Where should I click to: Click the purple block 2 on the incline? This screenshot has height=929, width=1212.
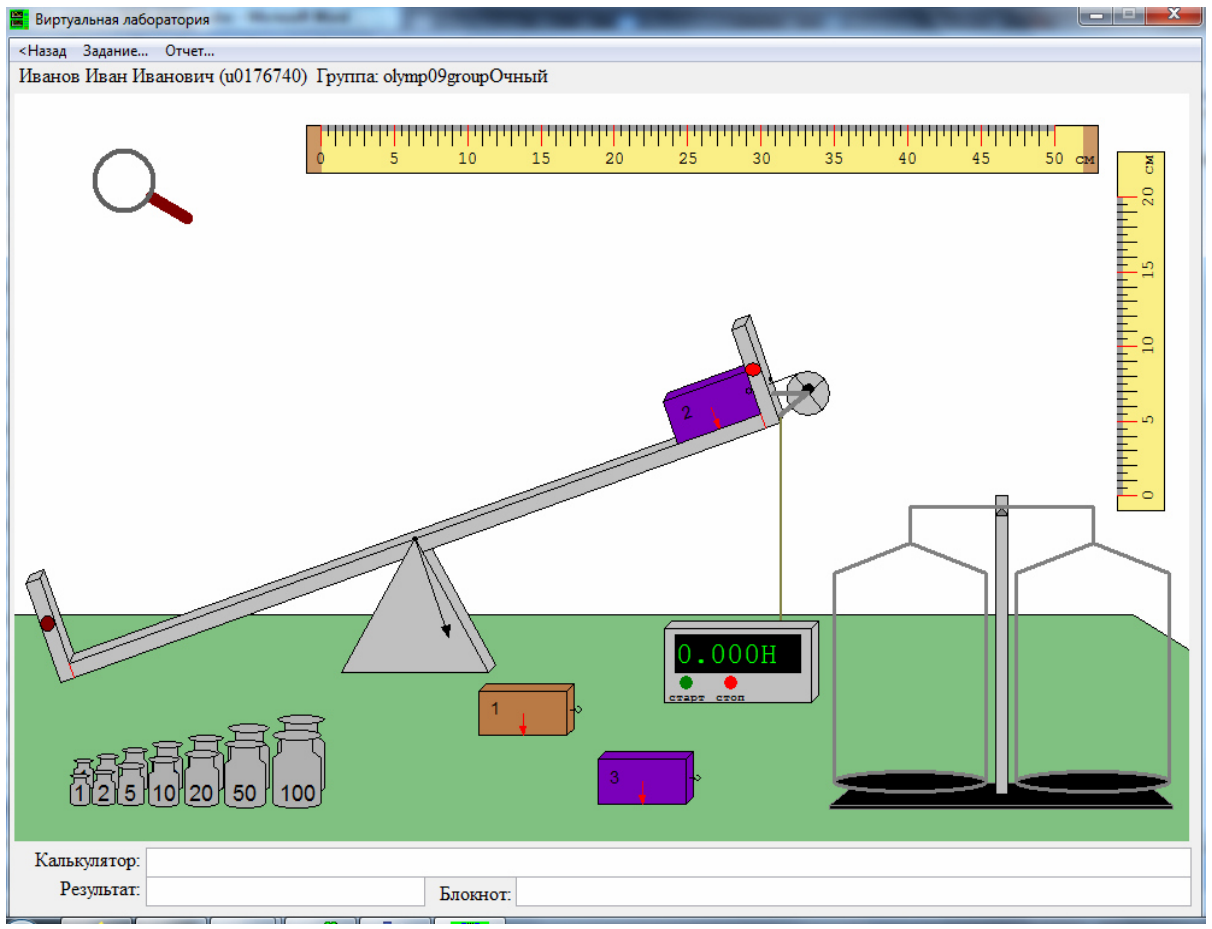711,403
